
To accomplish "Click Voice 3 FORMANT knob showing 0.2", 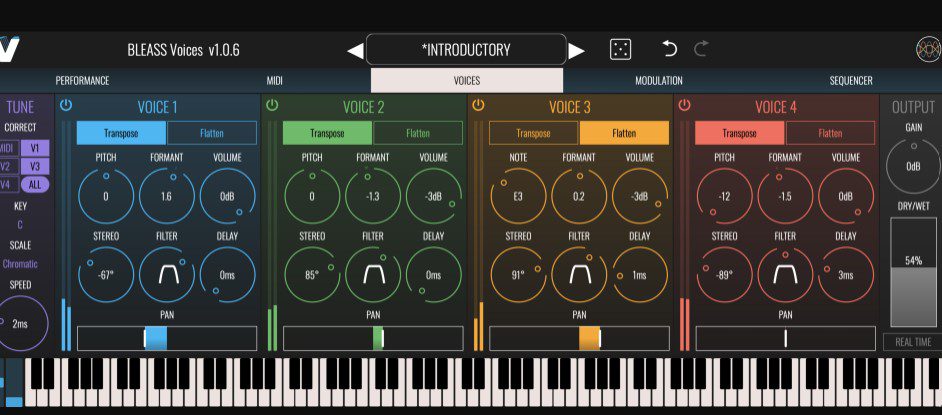I will [x=579, y=196].
